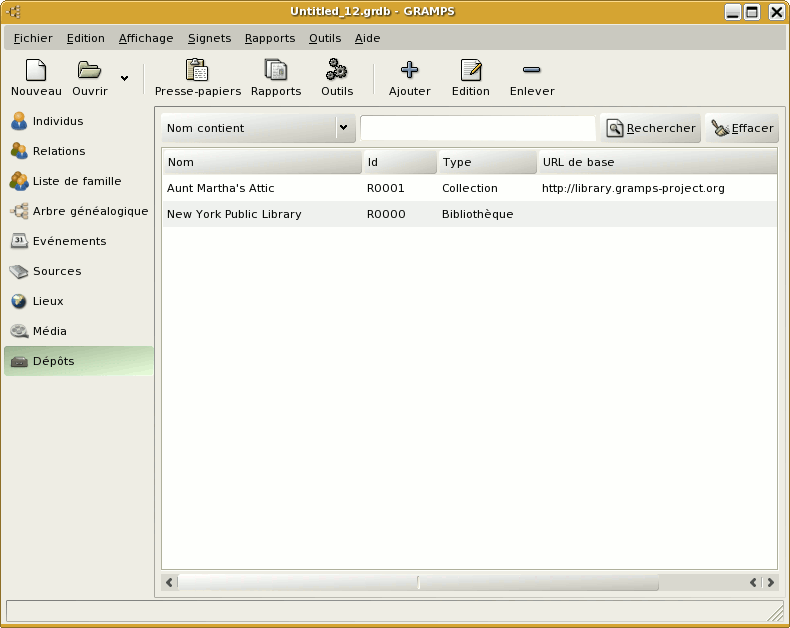Open the Signets menu
790x628 pixels.
tap(209, 38)
